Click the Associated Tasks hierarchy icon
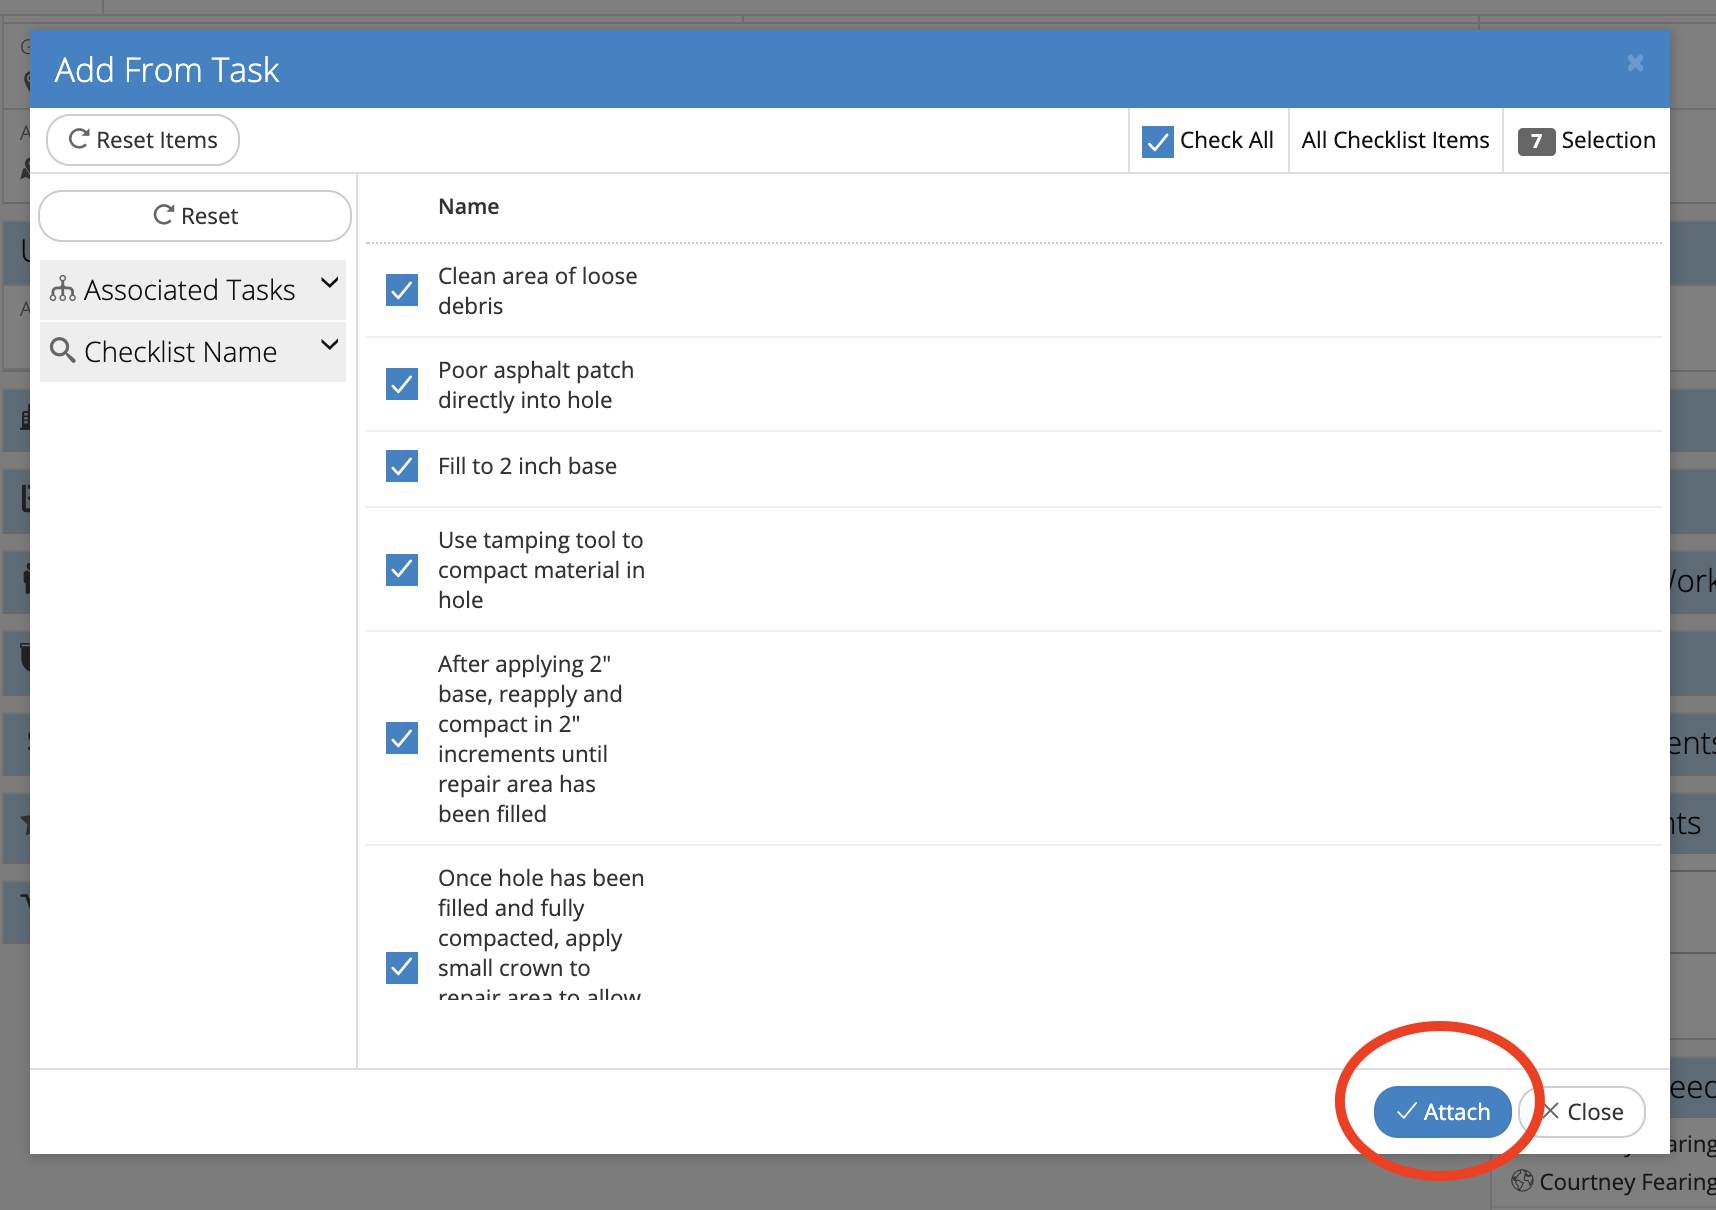This screenshot has height=1210, width=1716. (63, 289)
